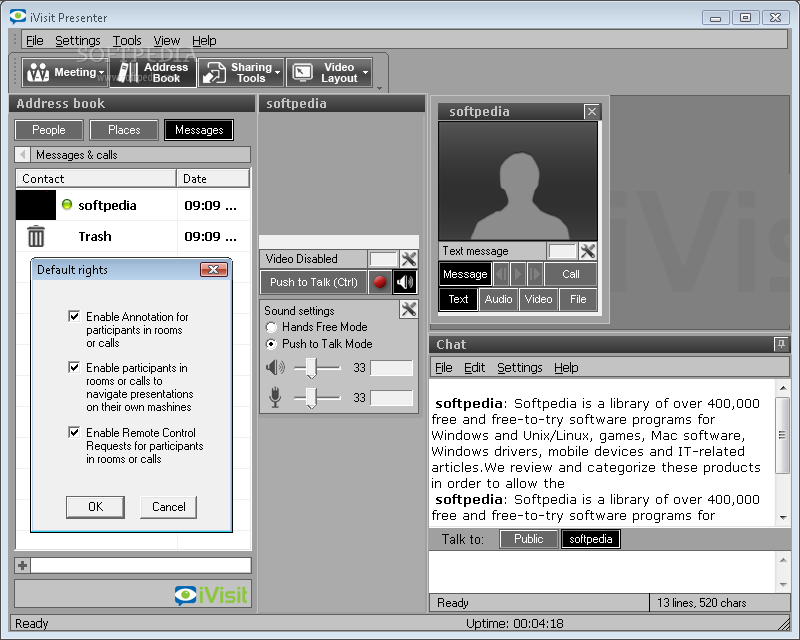800x640 pixels.
Task: Select the Video message type tab
Action: 538,299
